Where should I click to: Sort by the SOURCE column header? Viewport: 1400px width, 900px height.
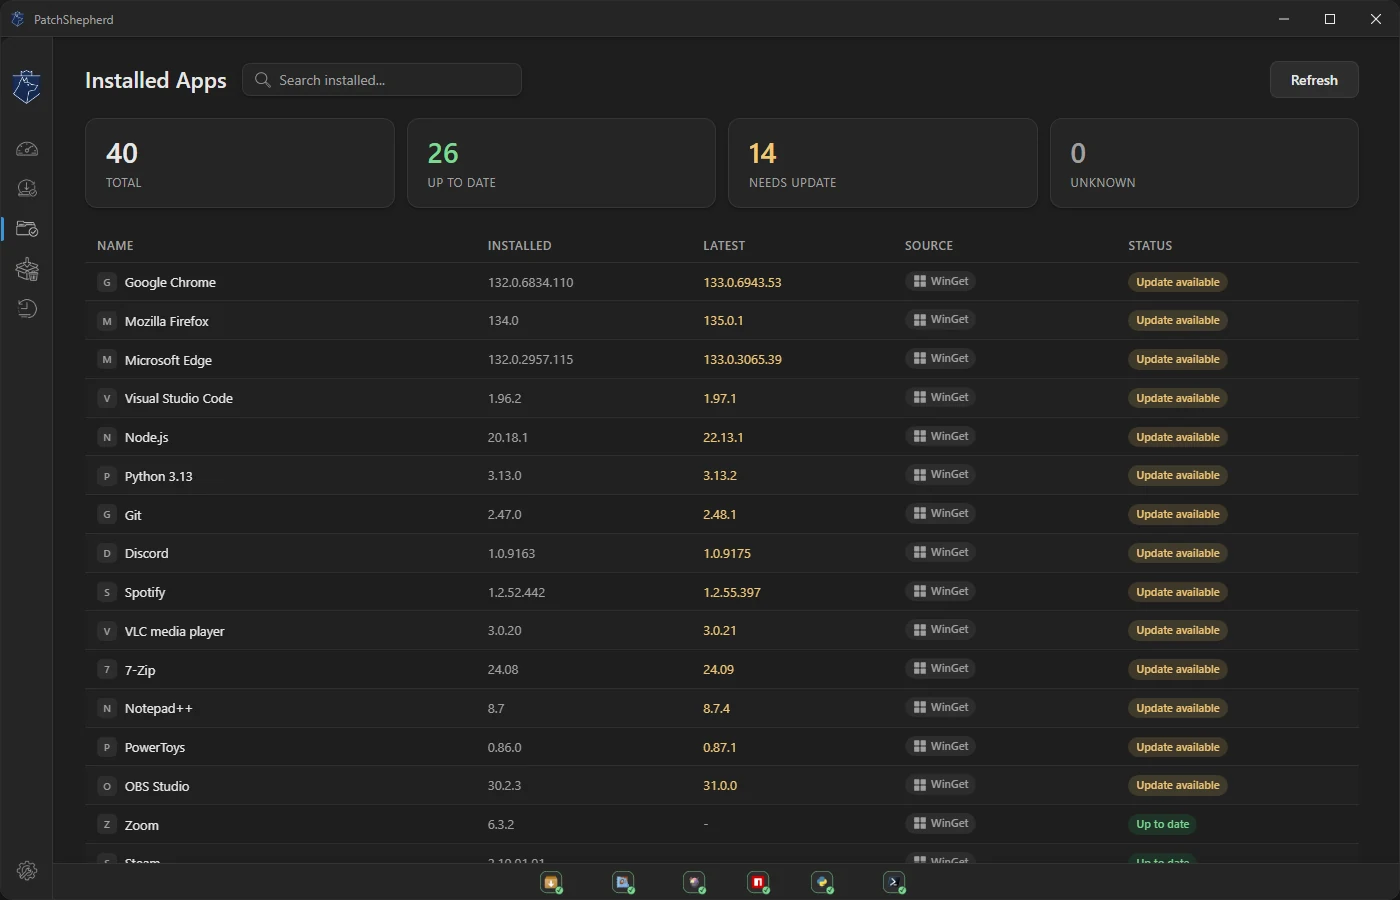929,245
